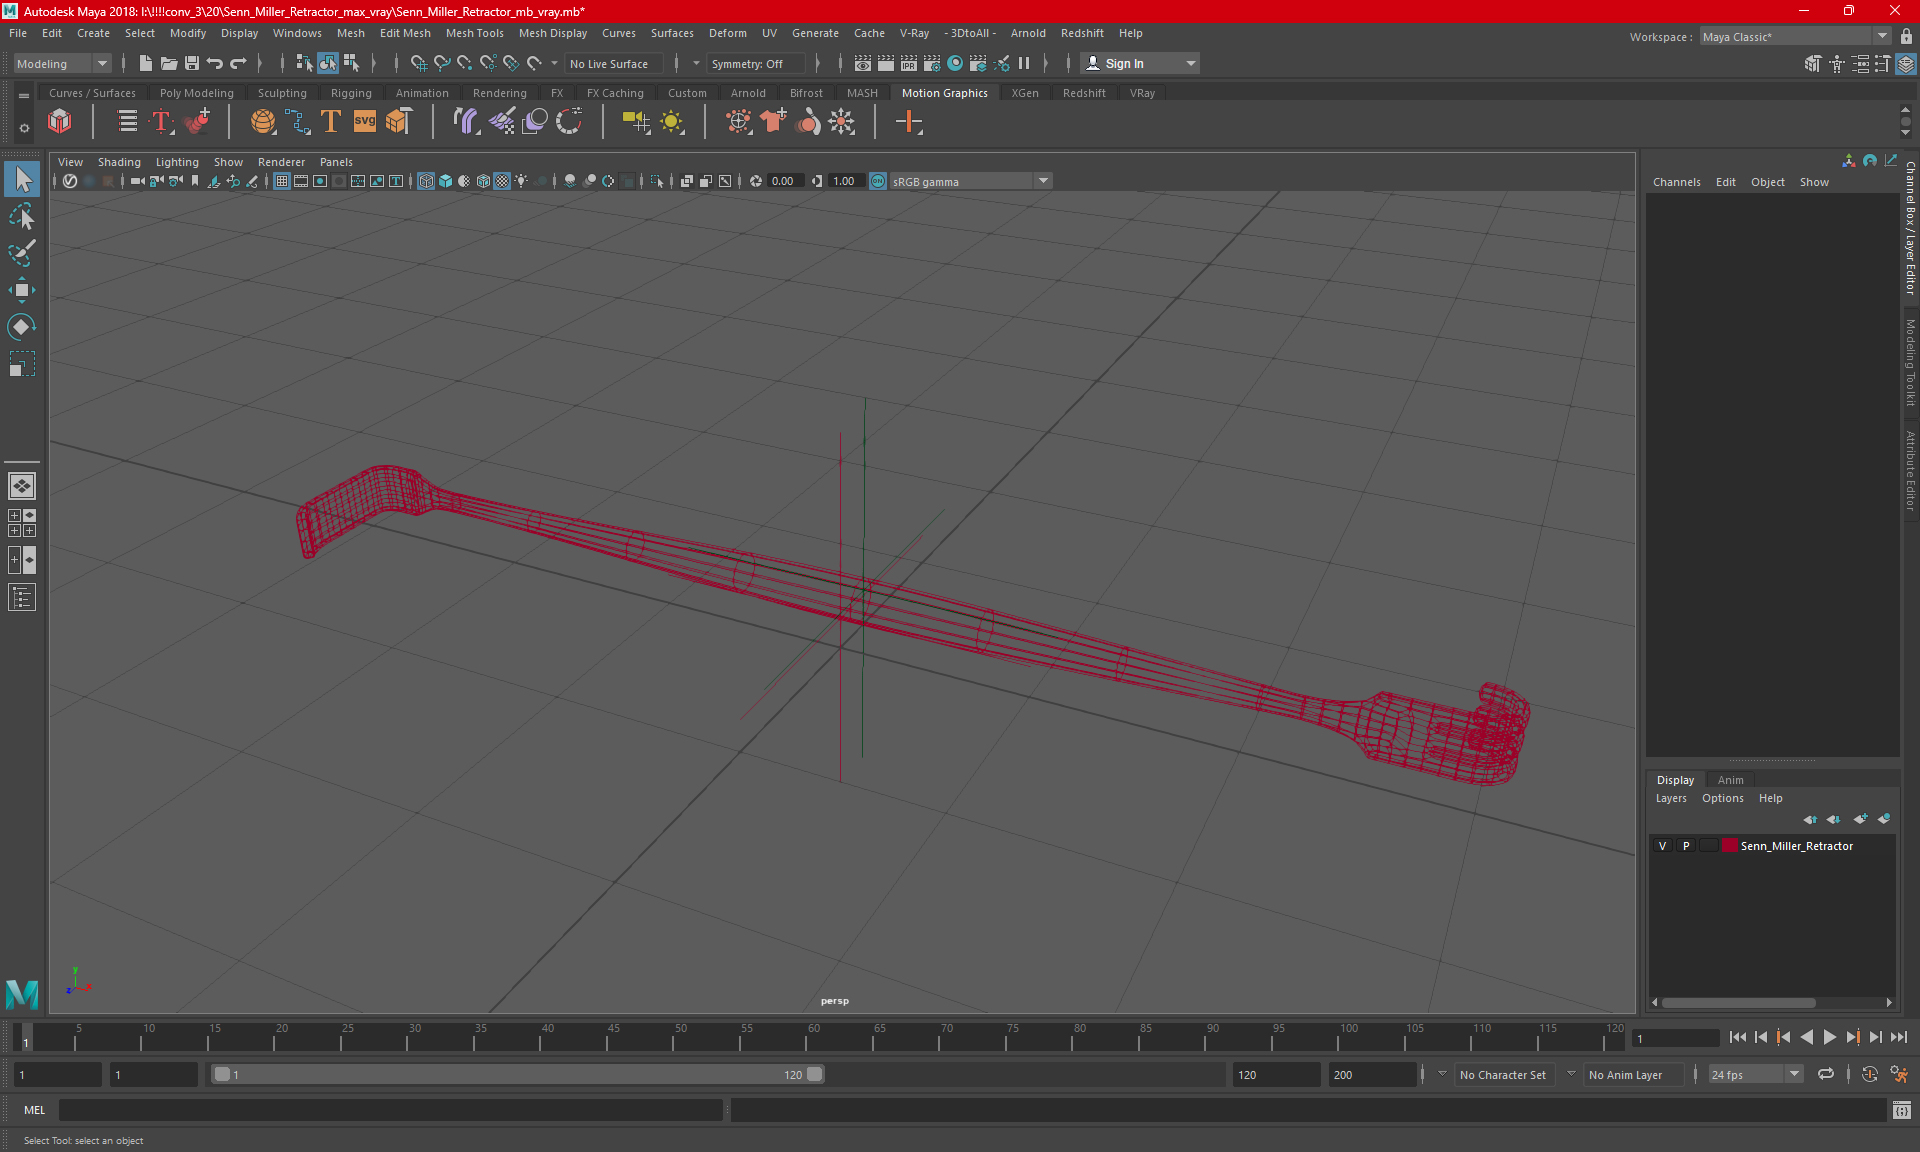
Task: Toggle loop playback mode icon
Action: point(1826,1075)
